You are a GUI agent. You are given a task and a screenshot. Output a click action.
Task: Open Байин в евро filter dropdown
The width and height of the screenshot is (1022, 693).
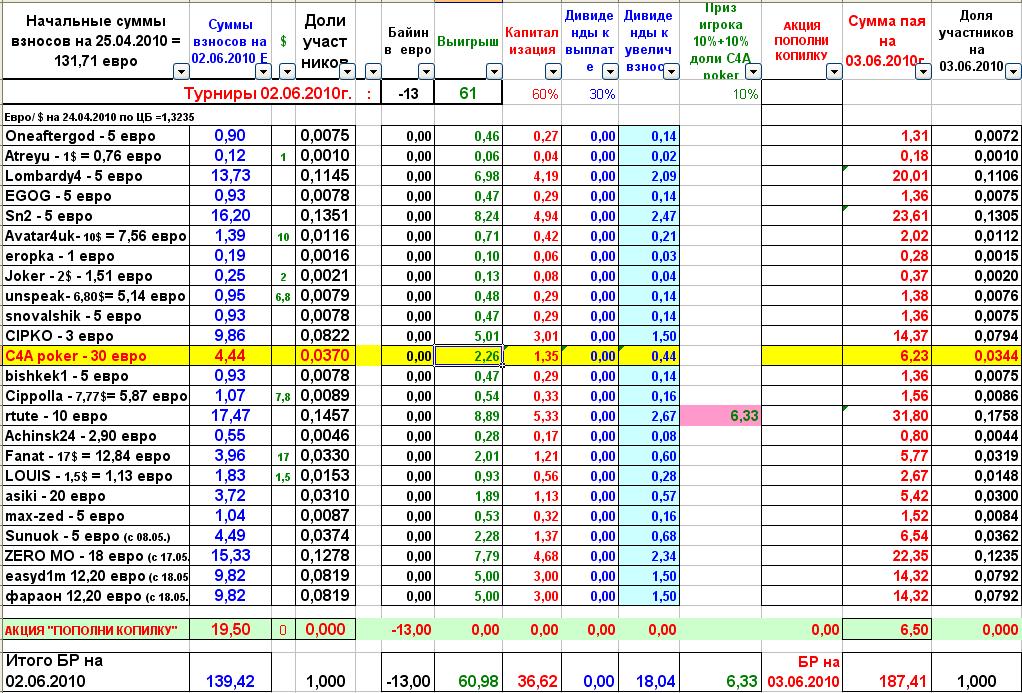[x=425, y=71]
